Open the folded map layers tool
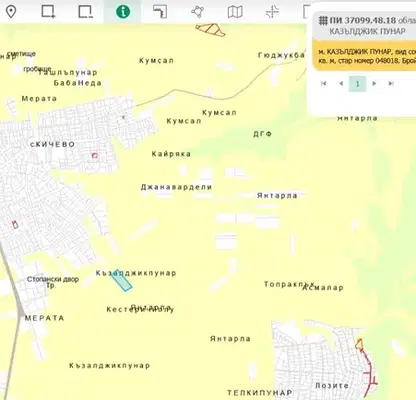Screen dimensions: 416x400 [235, 12]
